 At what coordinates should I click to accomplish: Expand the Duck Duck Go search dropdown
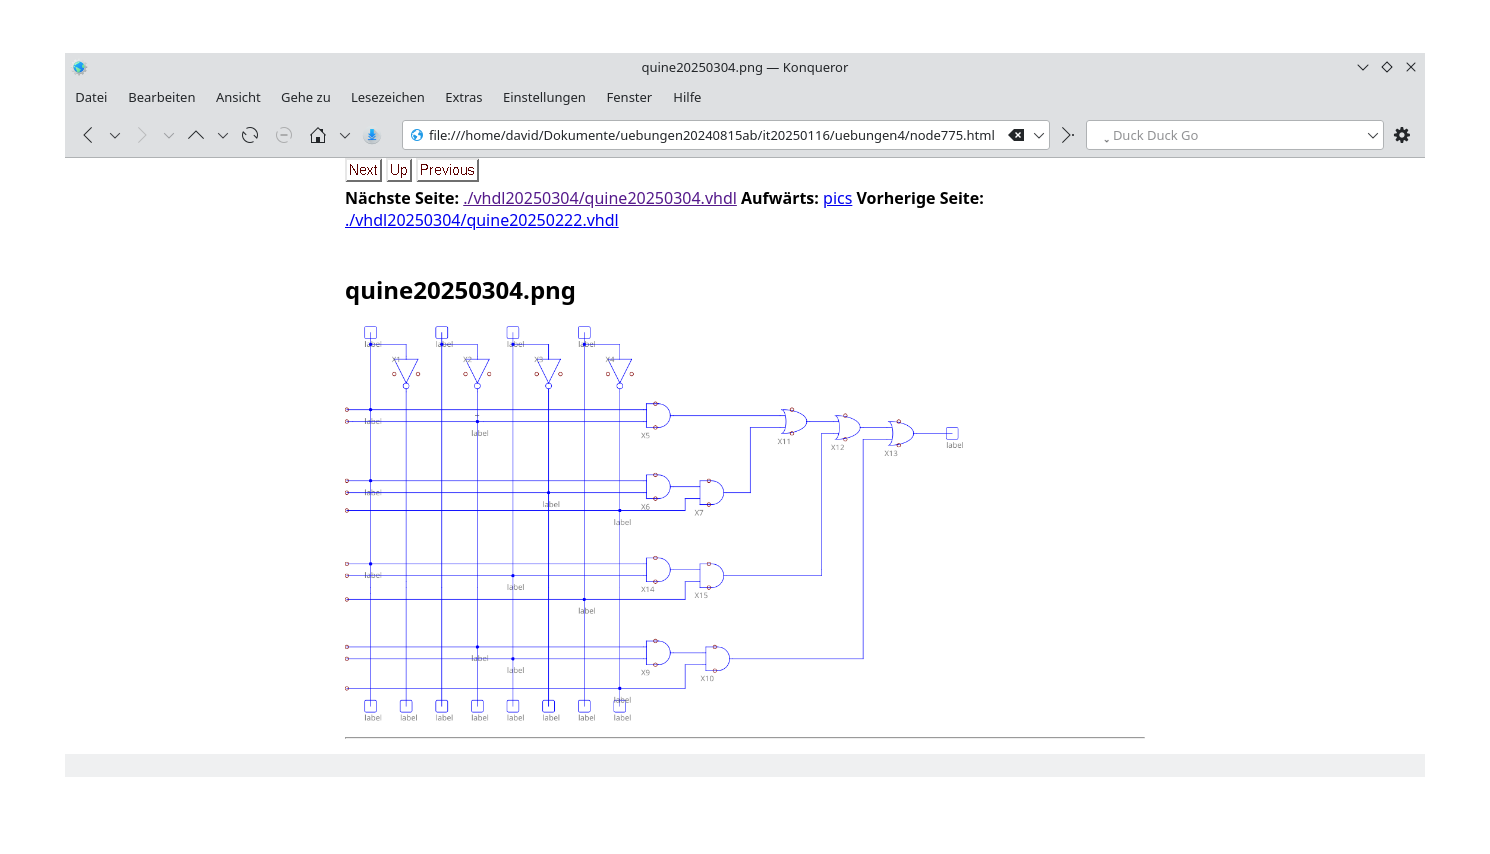[x=1372, y=134]
